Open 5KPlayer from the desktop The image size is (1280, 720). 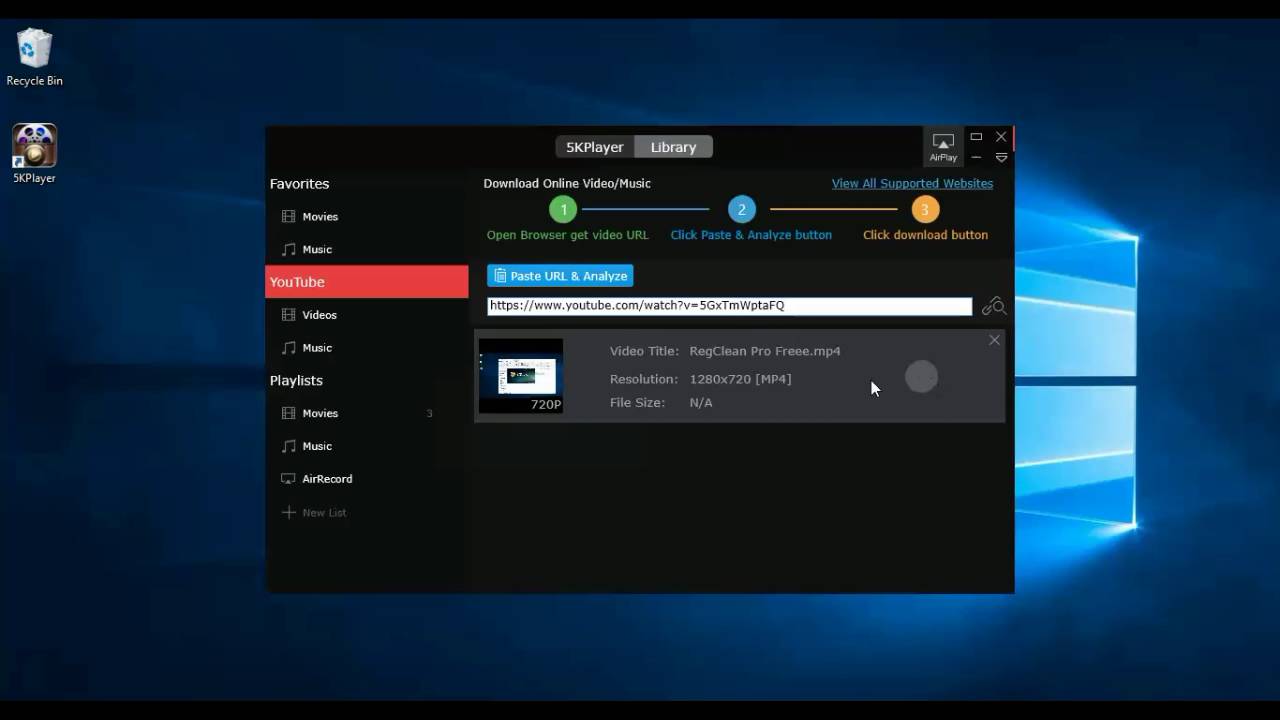(x=33, y=143)
